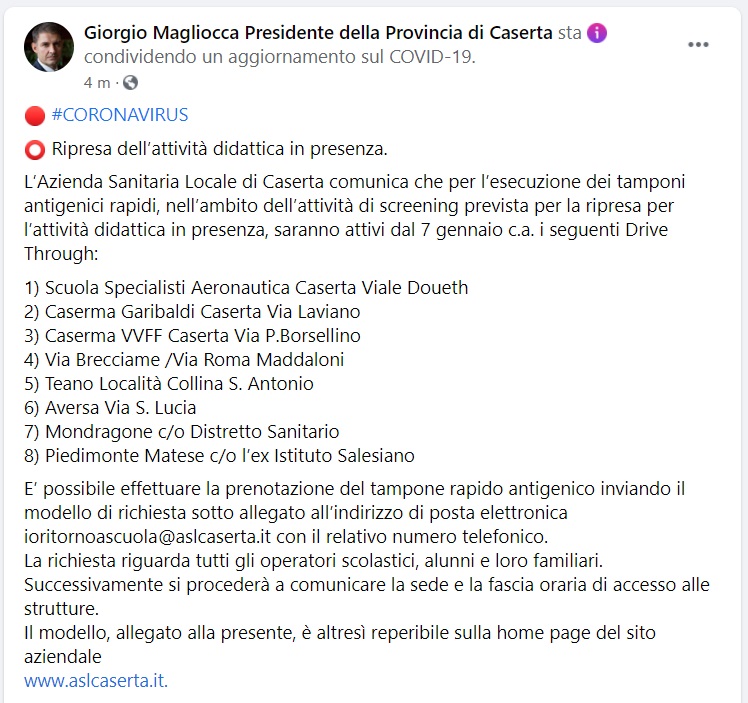Screen dimensions: 748x703
Task: Select the Caserma Garibaldi Via Laviano item
Action: (x=192, y=312)
